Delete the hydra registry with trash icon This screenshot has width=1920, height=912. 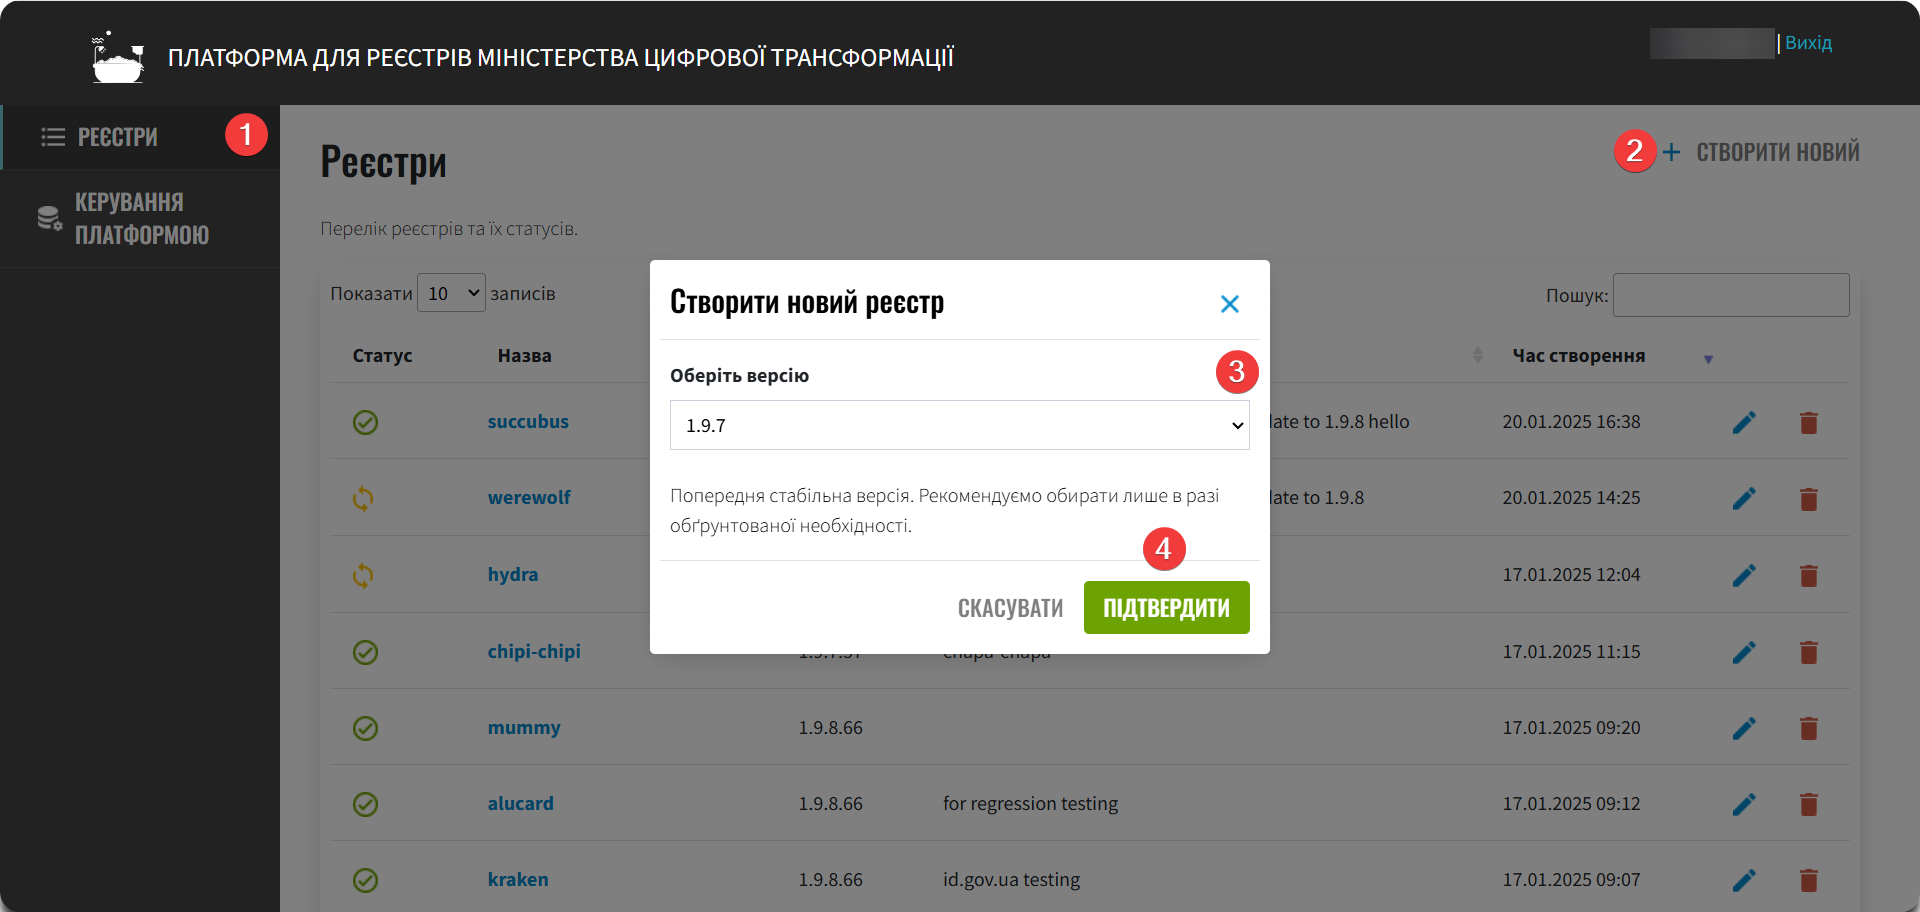pos(1809,576)
